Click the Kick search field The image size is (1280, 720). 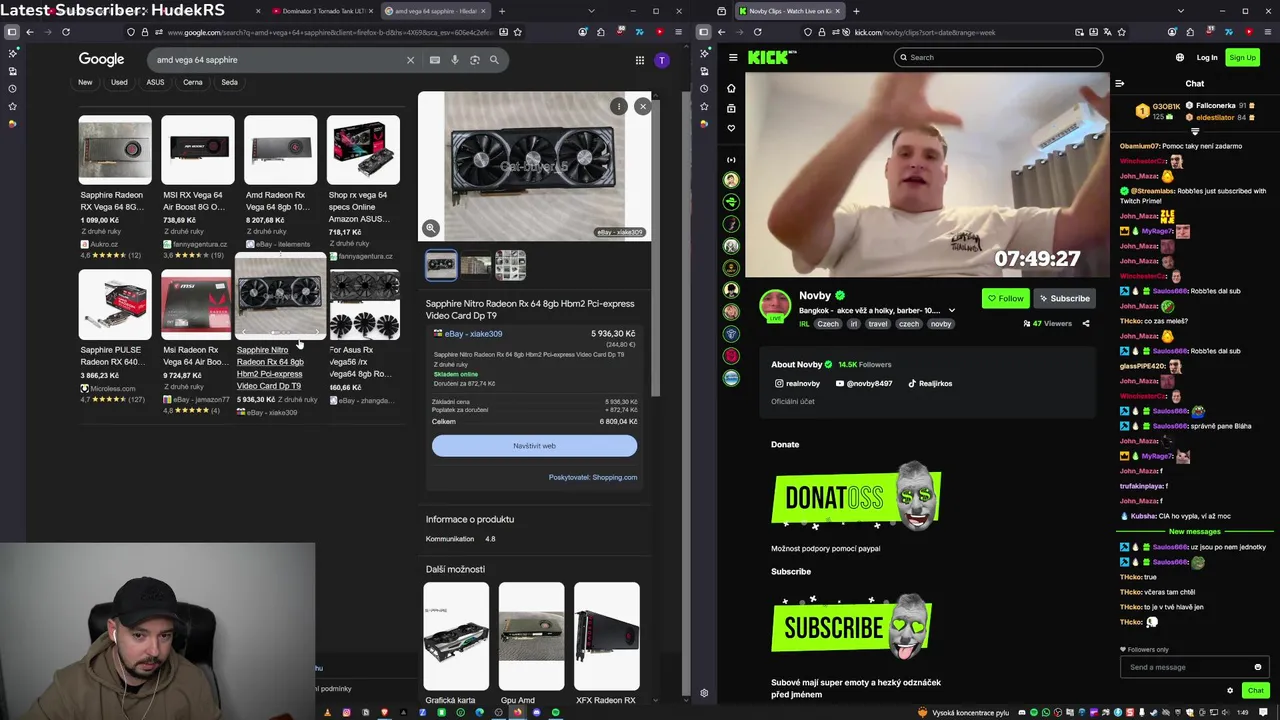coord(998,58)
